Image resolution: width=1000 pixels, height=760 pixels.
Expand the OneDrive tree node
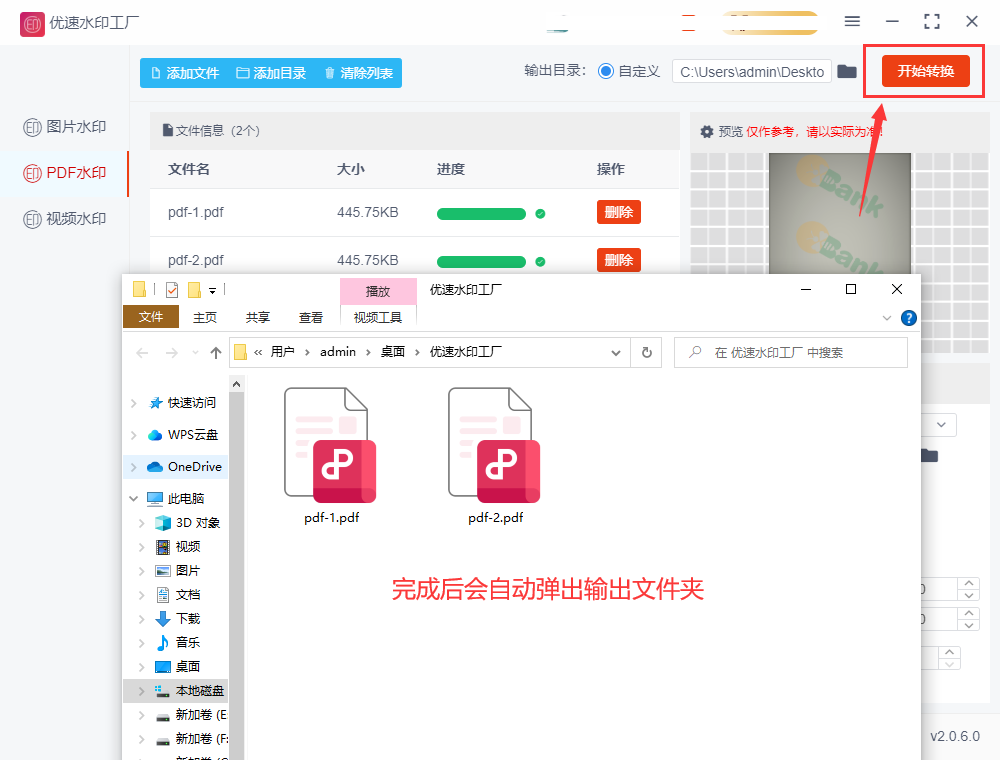[x=133, y=467]
